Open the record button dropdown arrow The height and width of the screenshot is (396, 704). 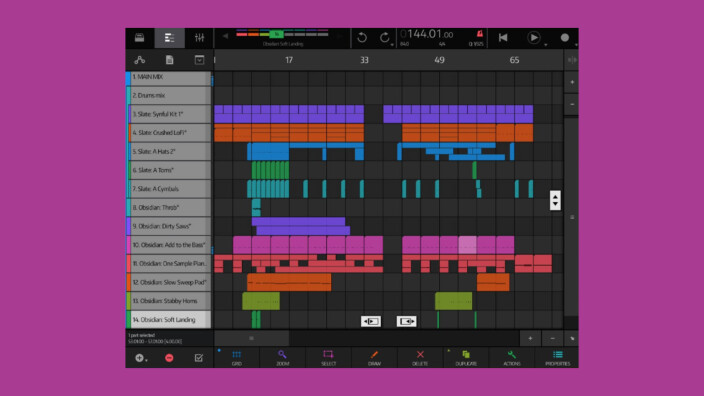click(x=576, y=45)
